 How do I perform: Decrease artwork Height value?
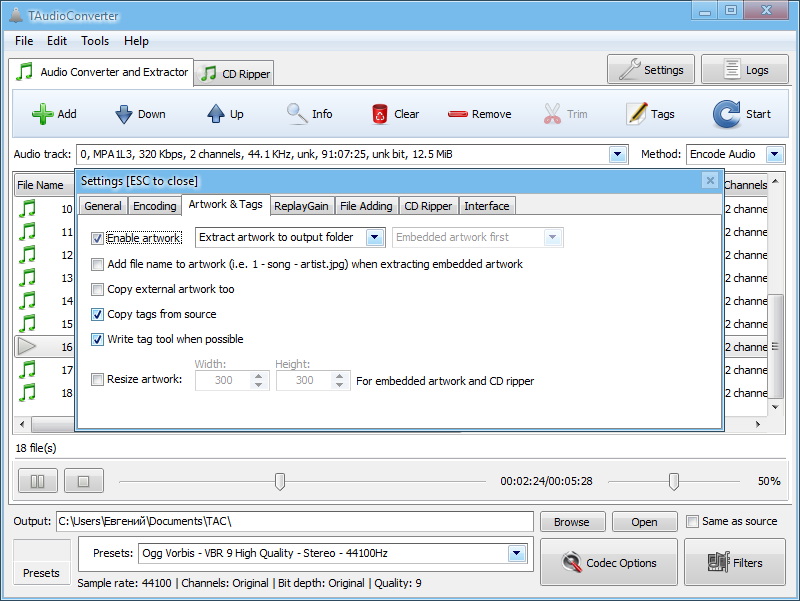point(339,385)
